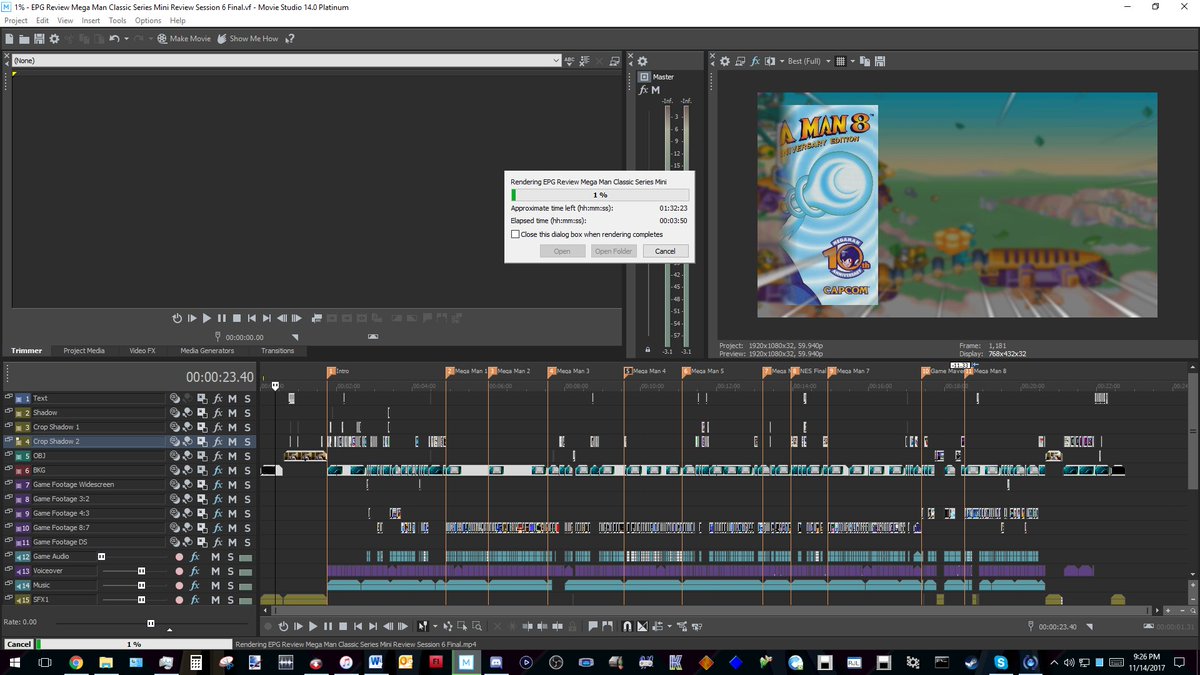
Task: Switch to the Project Media tab
Action: pos(84,351)
